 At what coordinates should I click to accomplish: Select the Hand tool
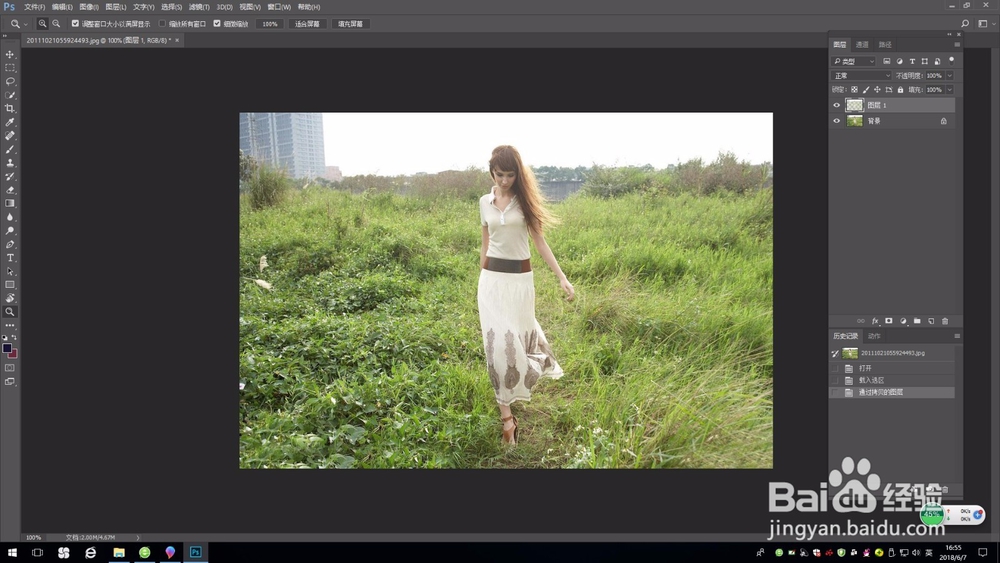coord(10,298)
